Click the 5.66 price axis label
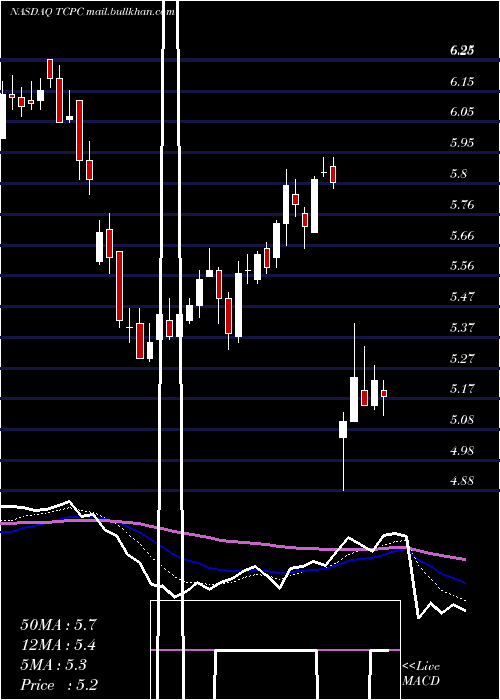 (x=462, y=235)
